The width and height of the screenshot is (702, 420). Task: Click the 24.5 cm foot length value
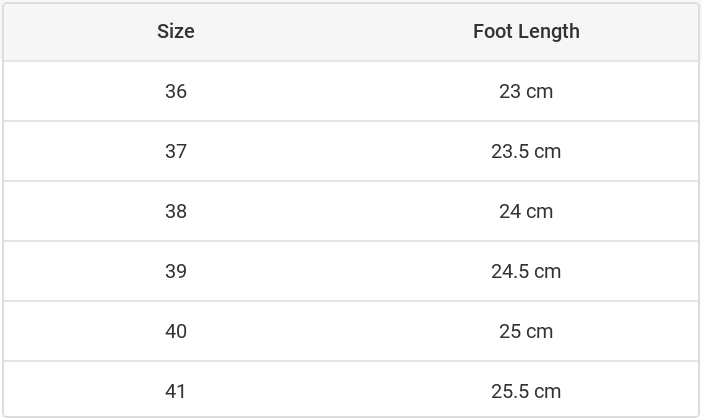(x=526, y=271)
